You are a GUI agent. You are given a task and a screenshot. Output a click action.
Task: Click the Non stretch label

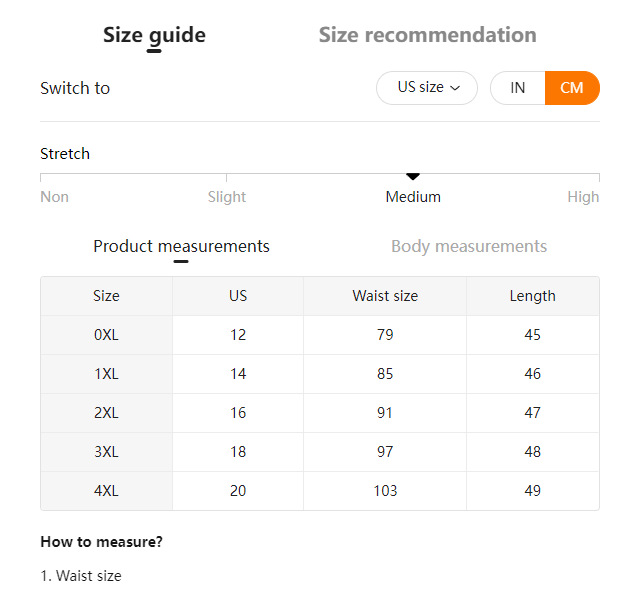point(55,197)
